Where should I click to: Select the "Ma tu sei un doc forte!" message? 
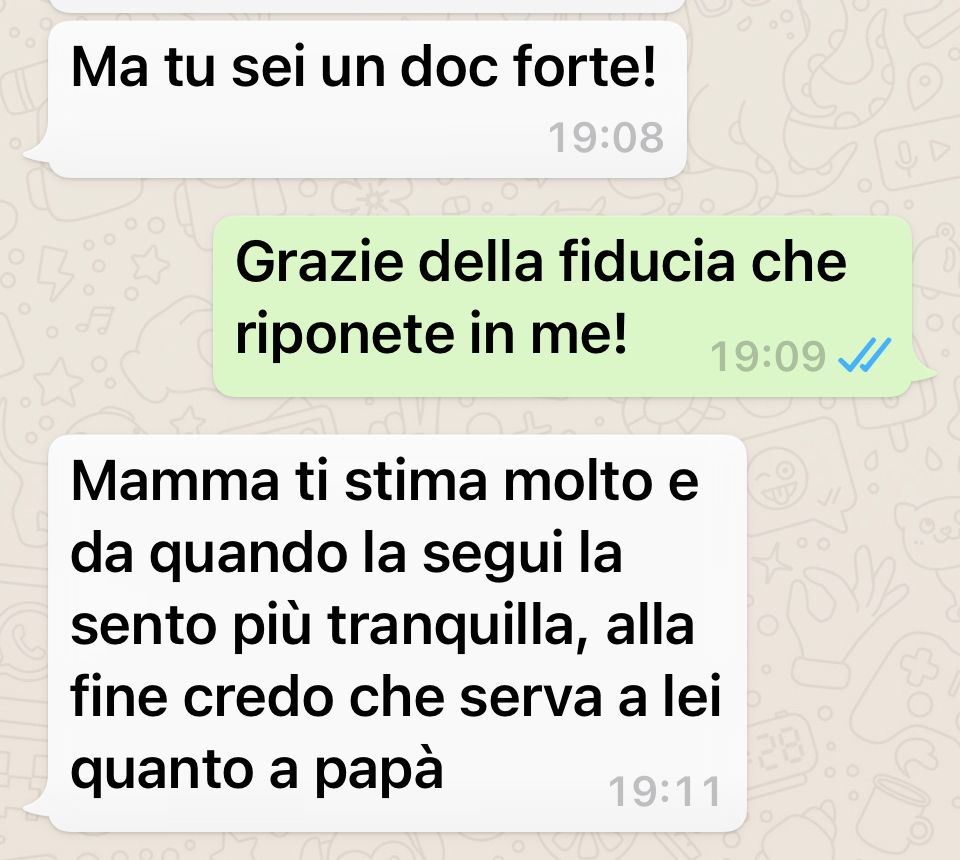(366, 100)
